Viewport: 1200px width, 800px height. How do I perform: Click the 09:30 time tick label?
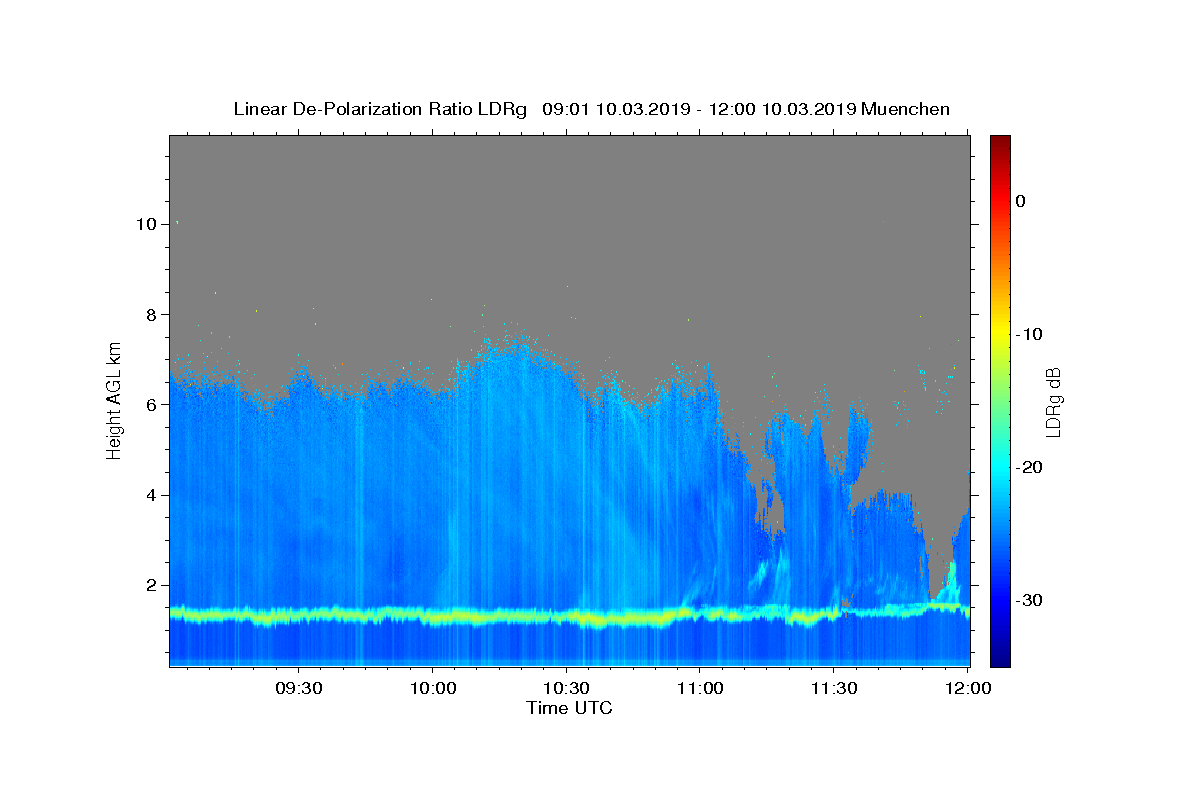point(298,688)
